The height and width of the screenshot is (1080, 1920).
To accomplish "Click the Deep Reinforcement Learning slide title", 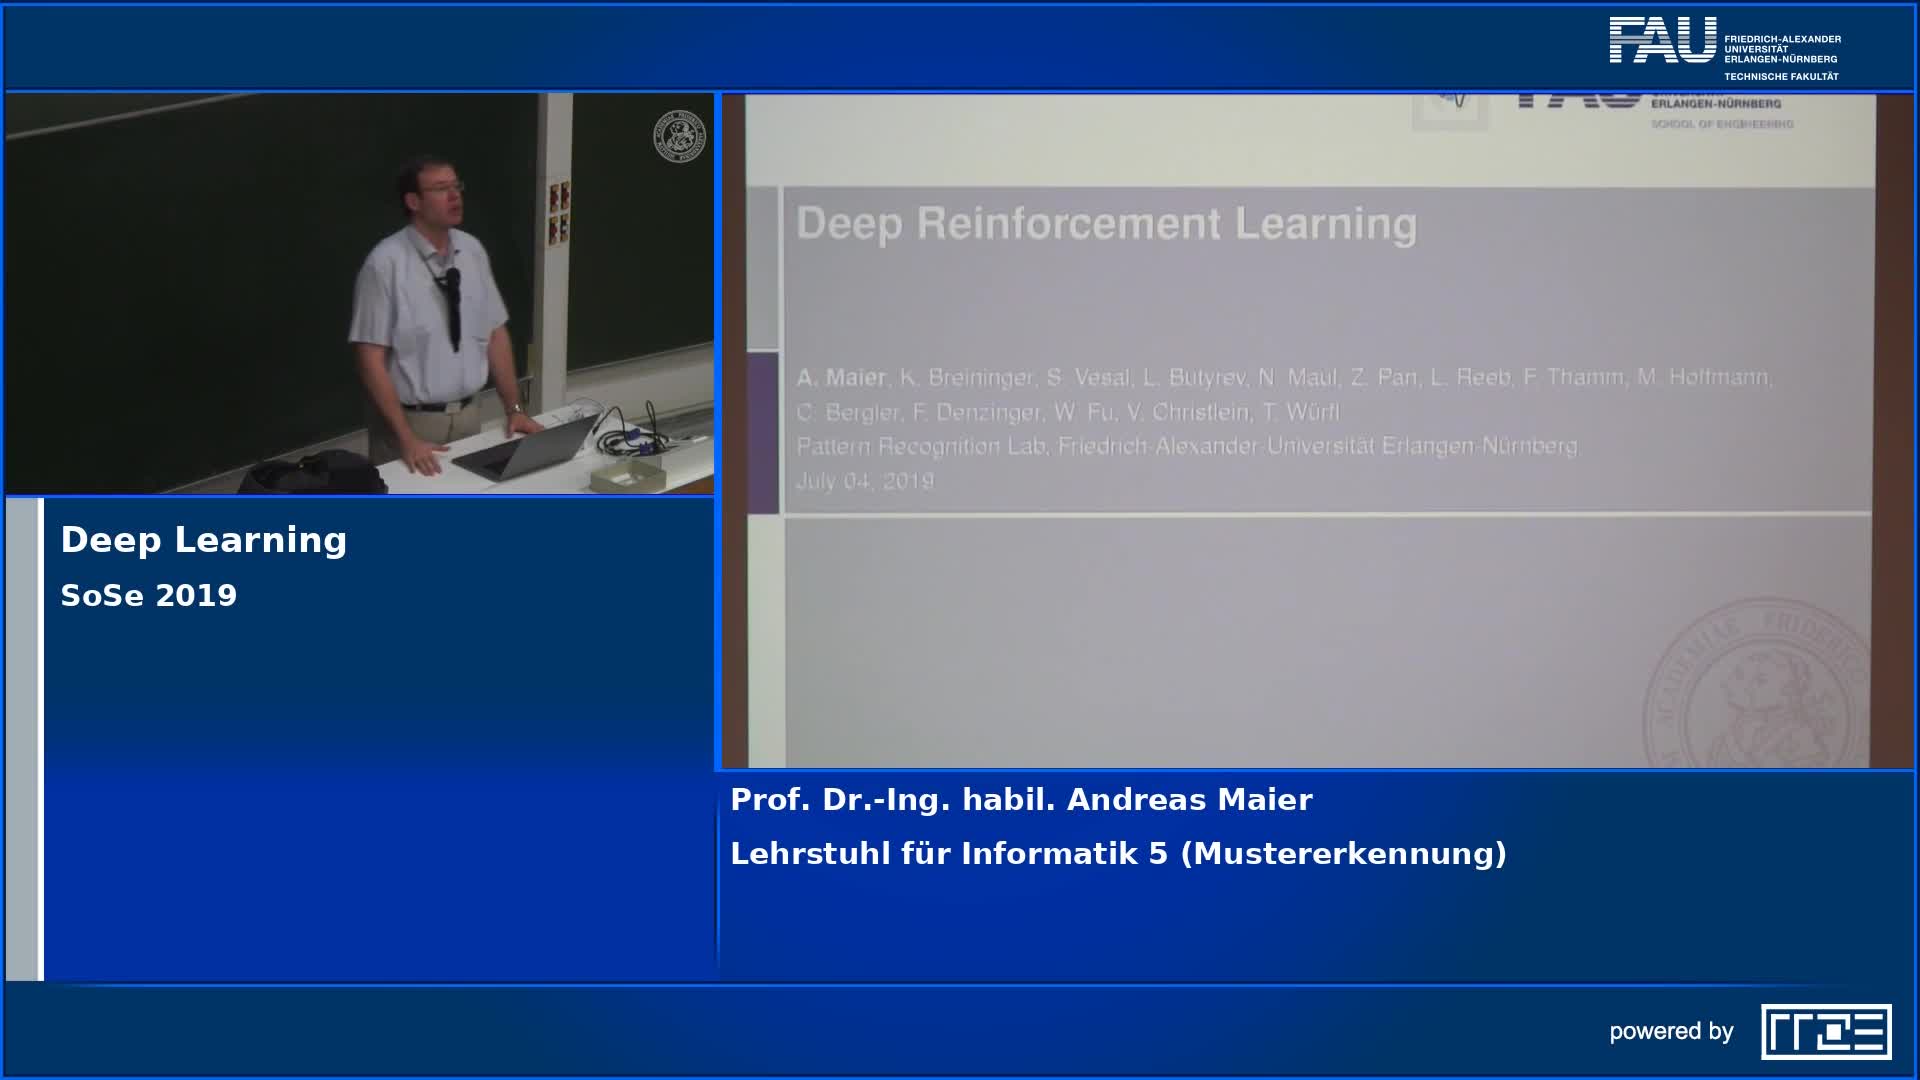I will pos(1106,223).
